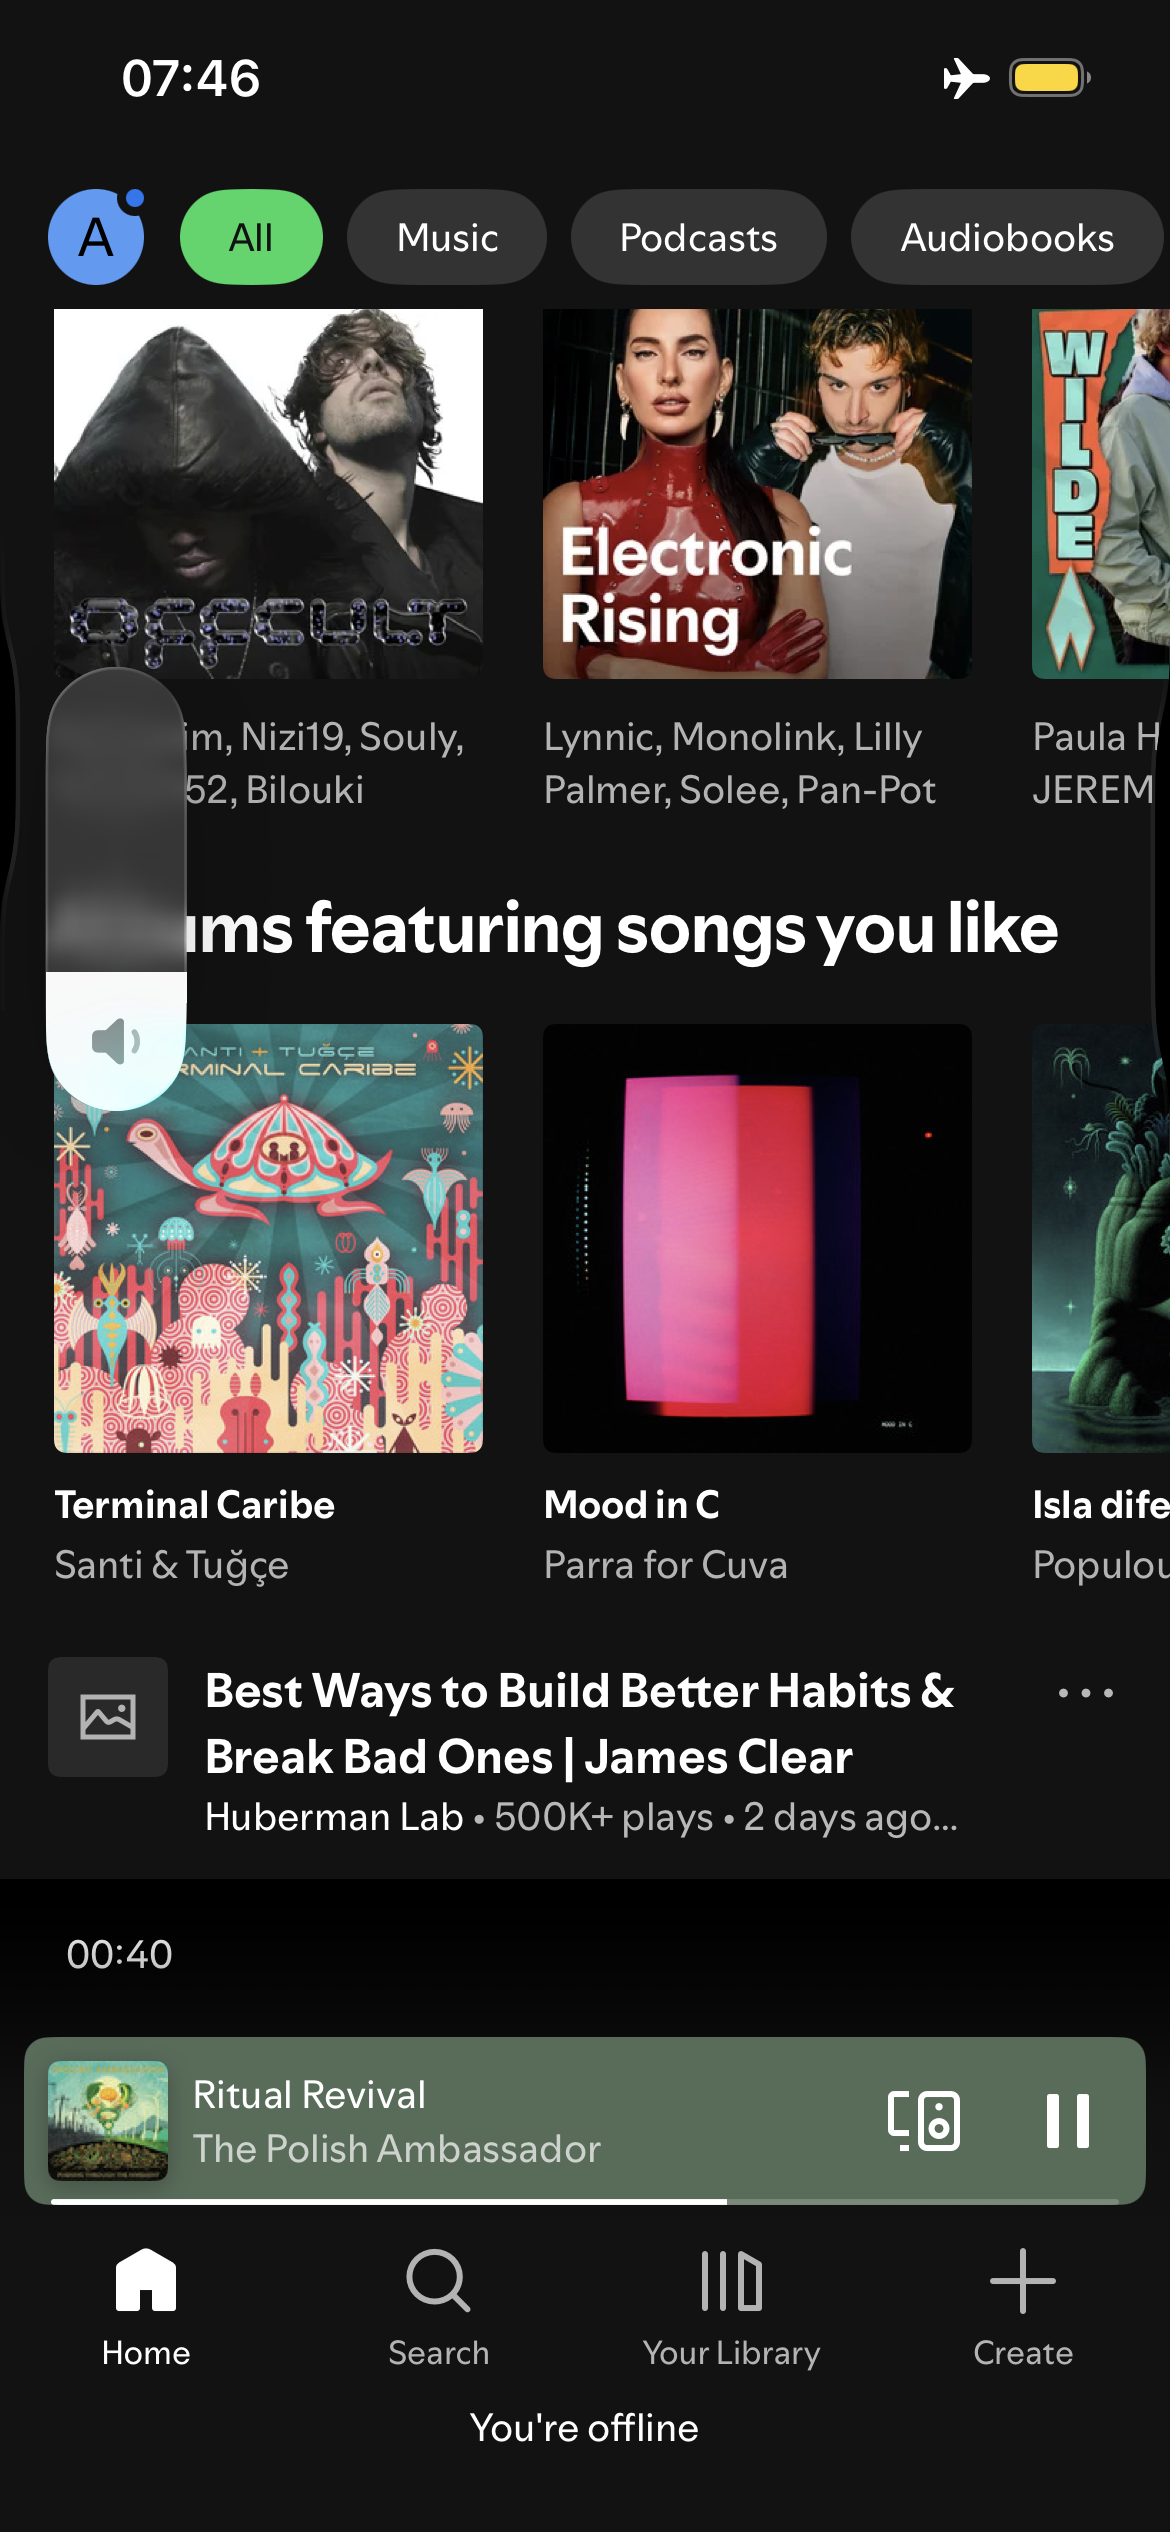Screen dimensions: 1170x2532
Task: Tap the Home icon in bottom navigation
Action: tap(146, 2280)
